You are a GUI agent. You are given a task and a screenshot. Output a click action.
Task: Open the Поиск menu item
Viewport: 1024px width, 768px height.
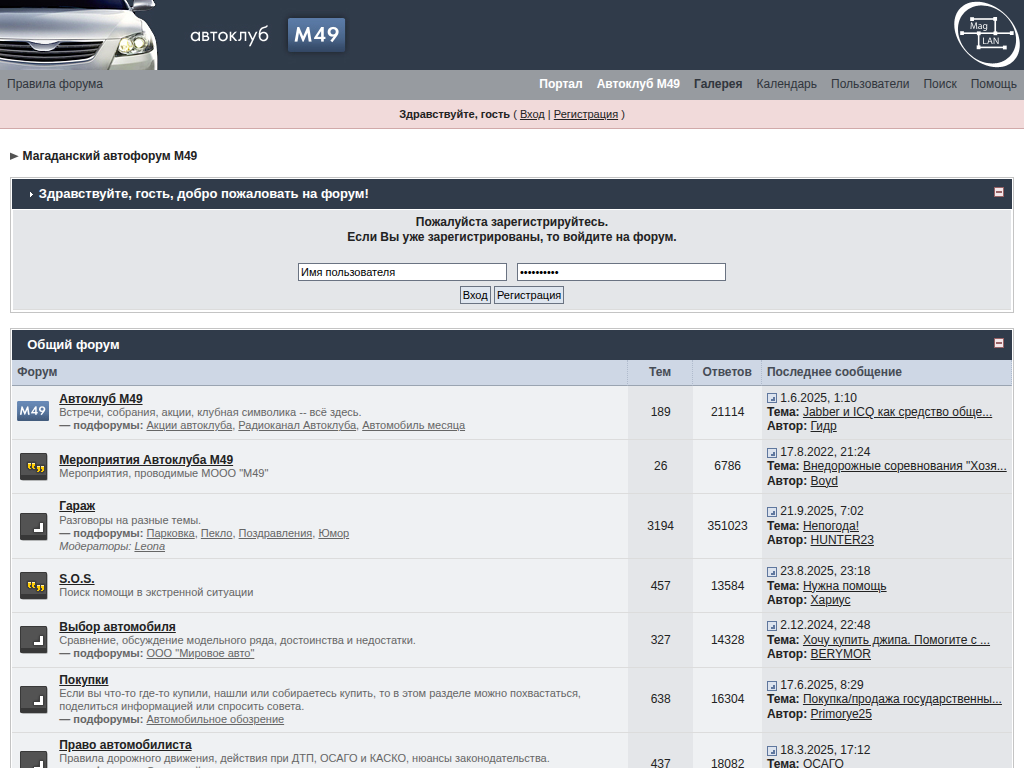click(x=939, y=84)
